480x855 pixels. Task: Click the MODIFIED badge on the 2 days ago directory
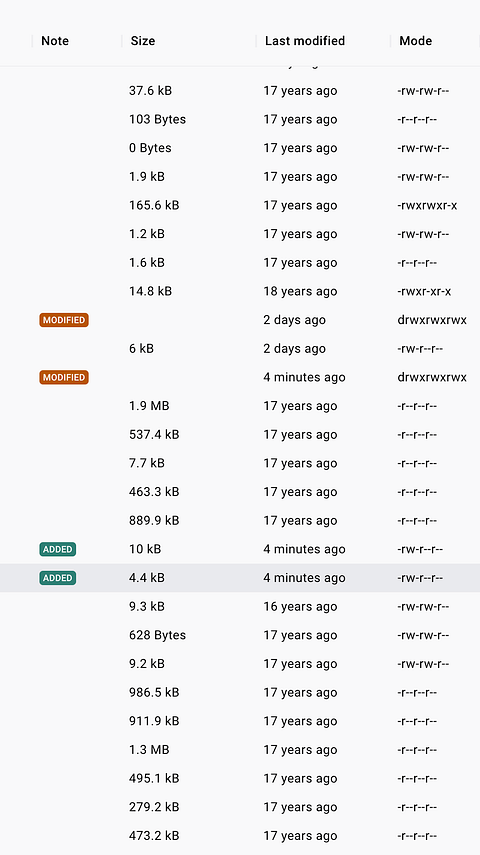tap(64, 320)
